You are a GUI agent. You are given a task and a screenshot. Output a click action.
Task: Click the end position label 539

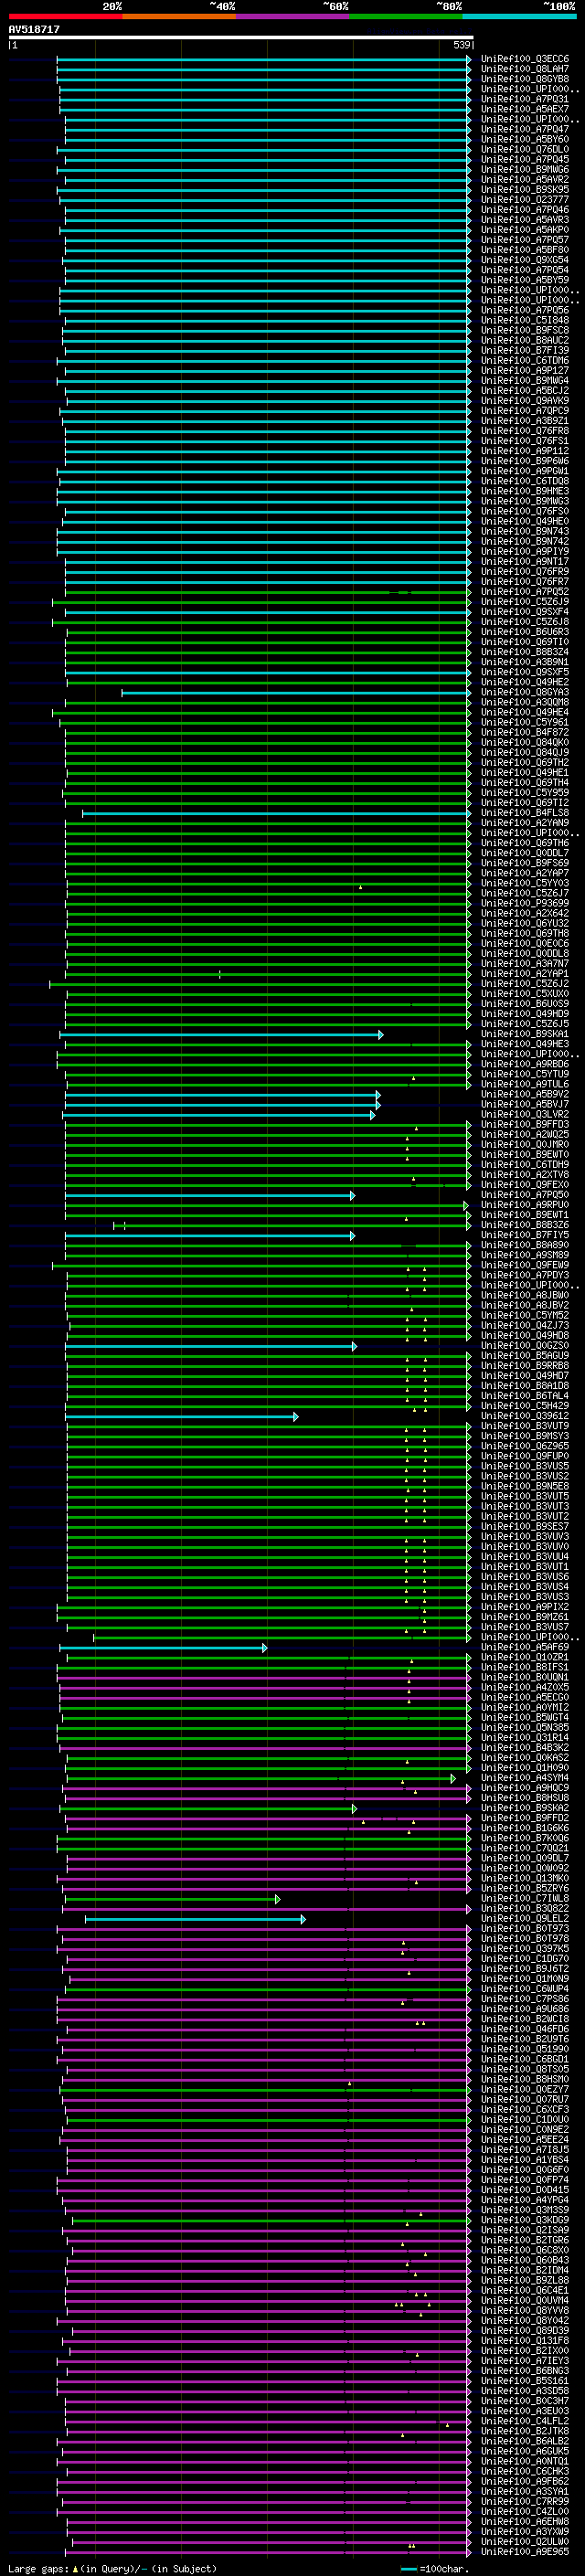tap(462, 45)
